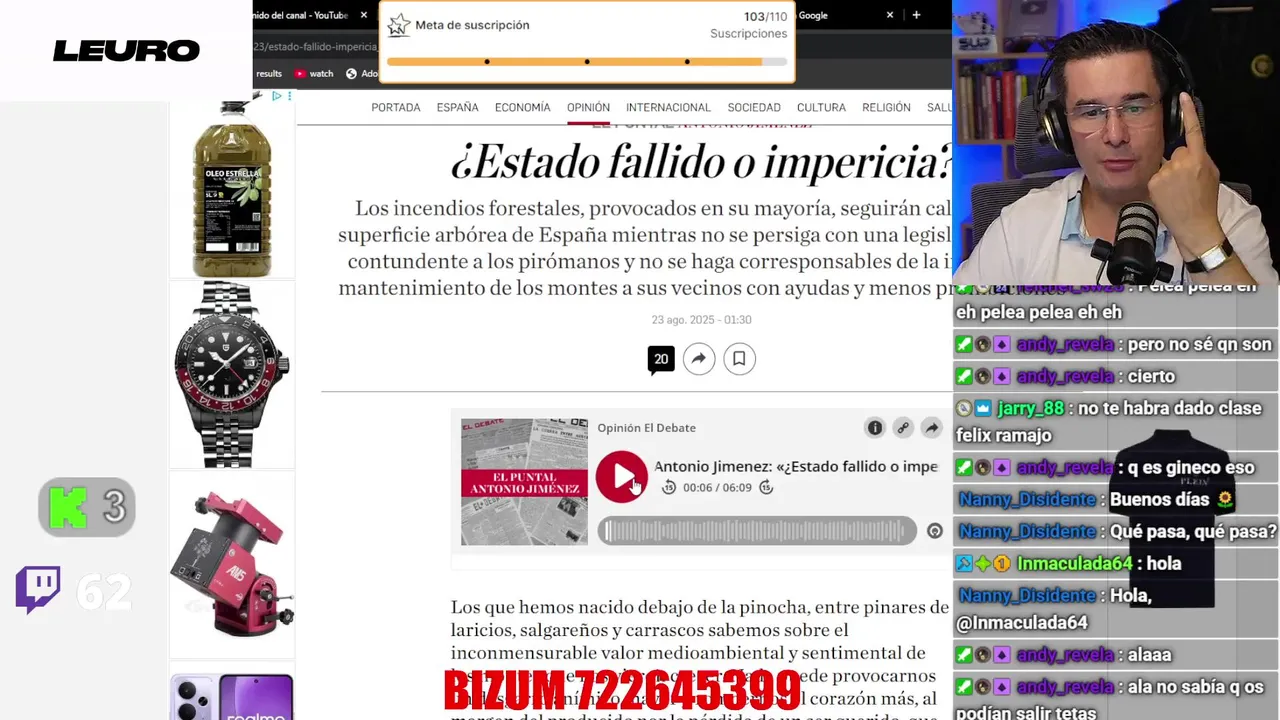Click the red telescope mount ad

[x=232, y=564]
